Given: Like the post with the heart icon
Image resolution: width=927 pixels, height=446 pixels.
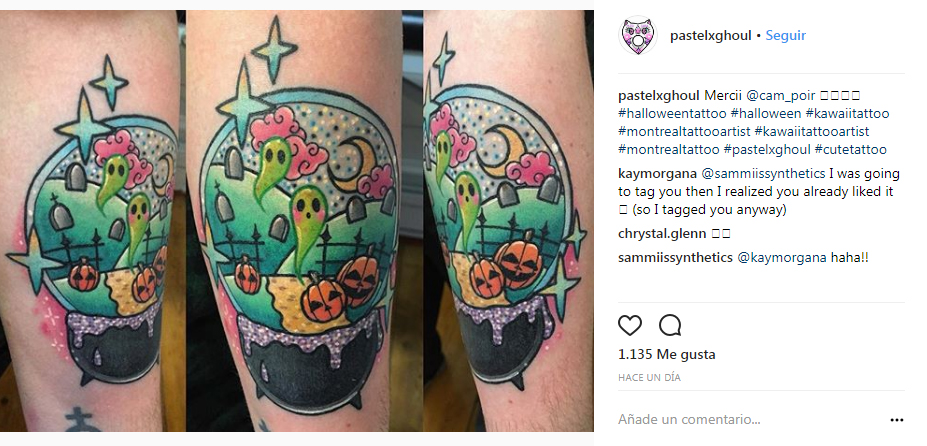Looking at the screenshot, I should [630, 325].
